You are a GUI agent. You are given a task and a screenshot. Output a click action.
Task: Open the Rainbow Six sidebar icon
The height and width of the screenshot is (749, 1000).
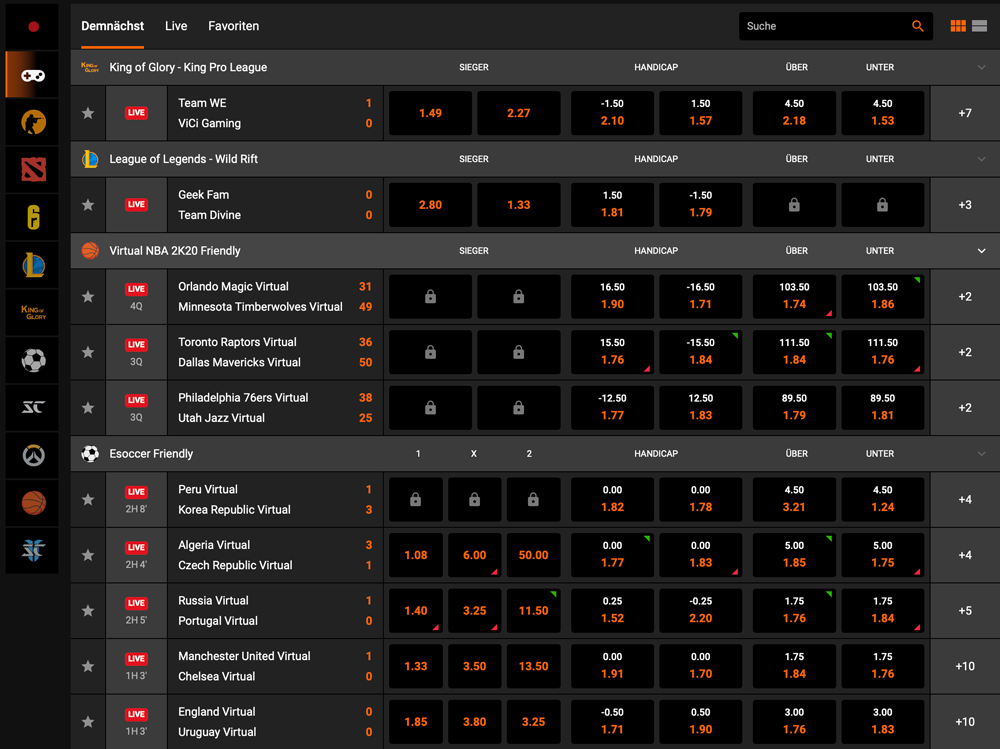pyautogui.click(x=33, y=218)
